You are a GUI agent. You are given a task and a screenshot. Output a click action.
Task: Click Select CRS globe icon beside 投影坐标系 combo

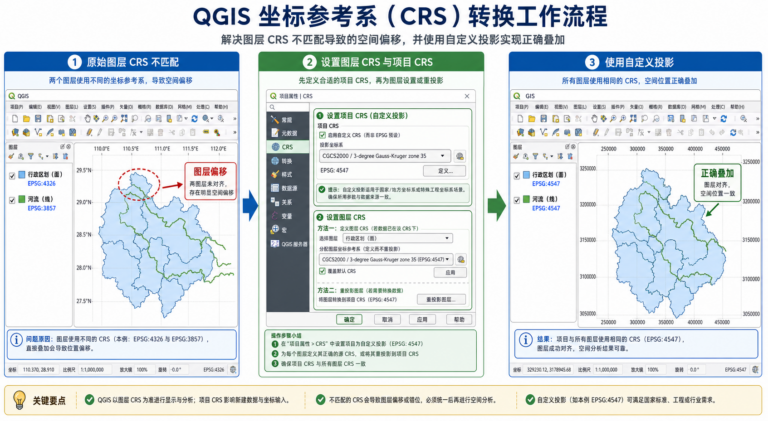click(459, 156)
